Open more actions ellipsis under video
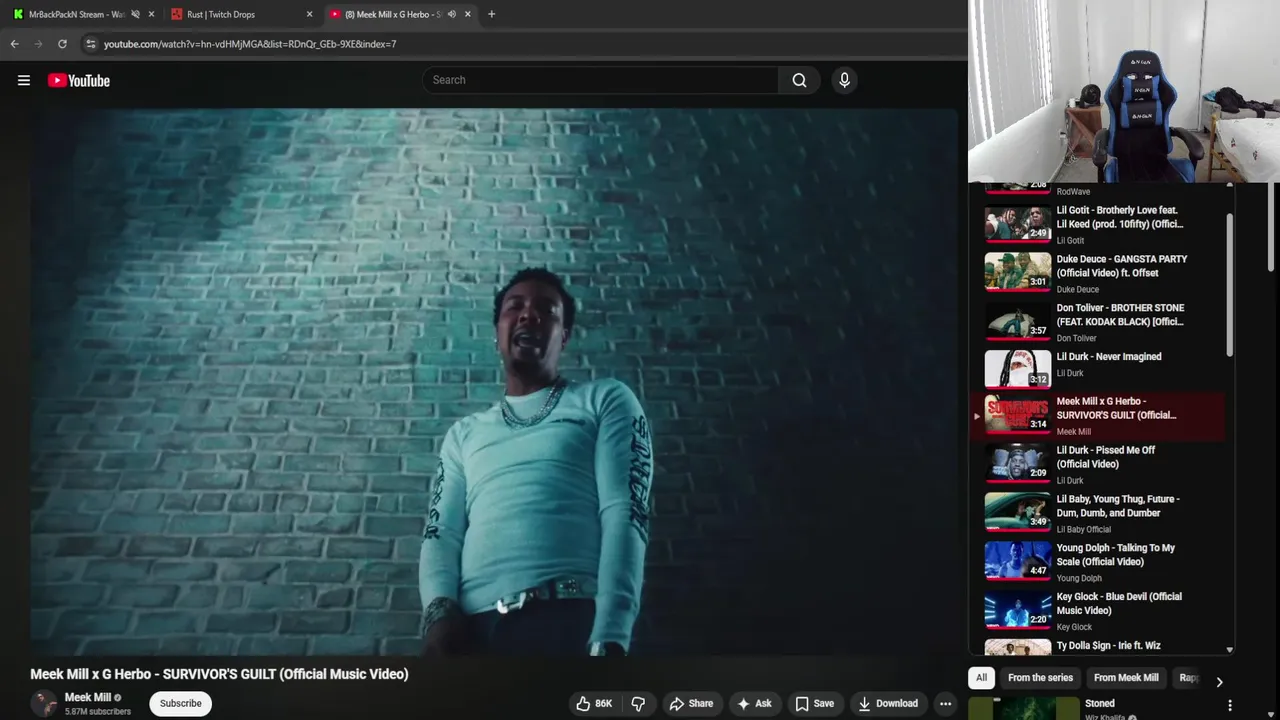The height and width of the screenshot is (720, 1280). click(945, 703)
